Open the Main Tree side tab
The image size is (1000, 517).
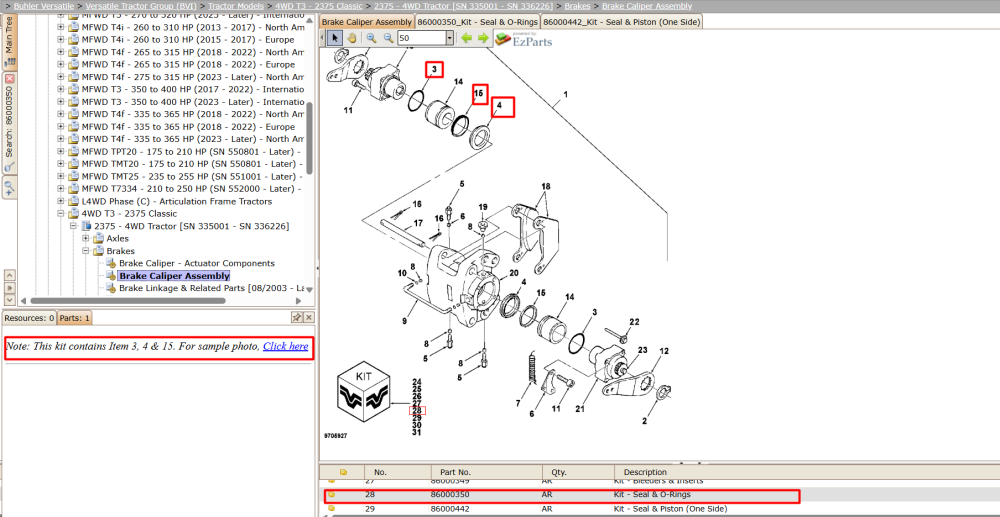click(10, 41)
